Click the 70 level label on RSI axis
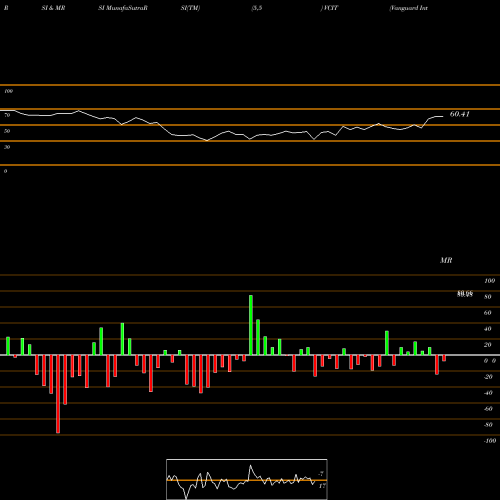Screen dimensions: 500x500 [x=7, y=115]
